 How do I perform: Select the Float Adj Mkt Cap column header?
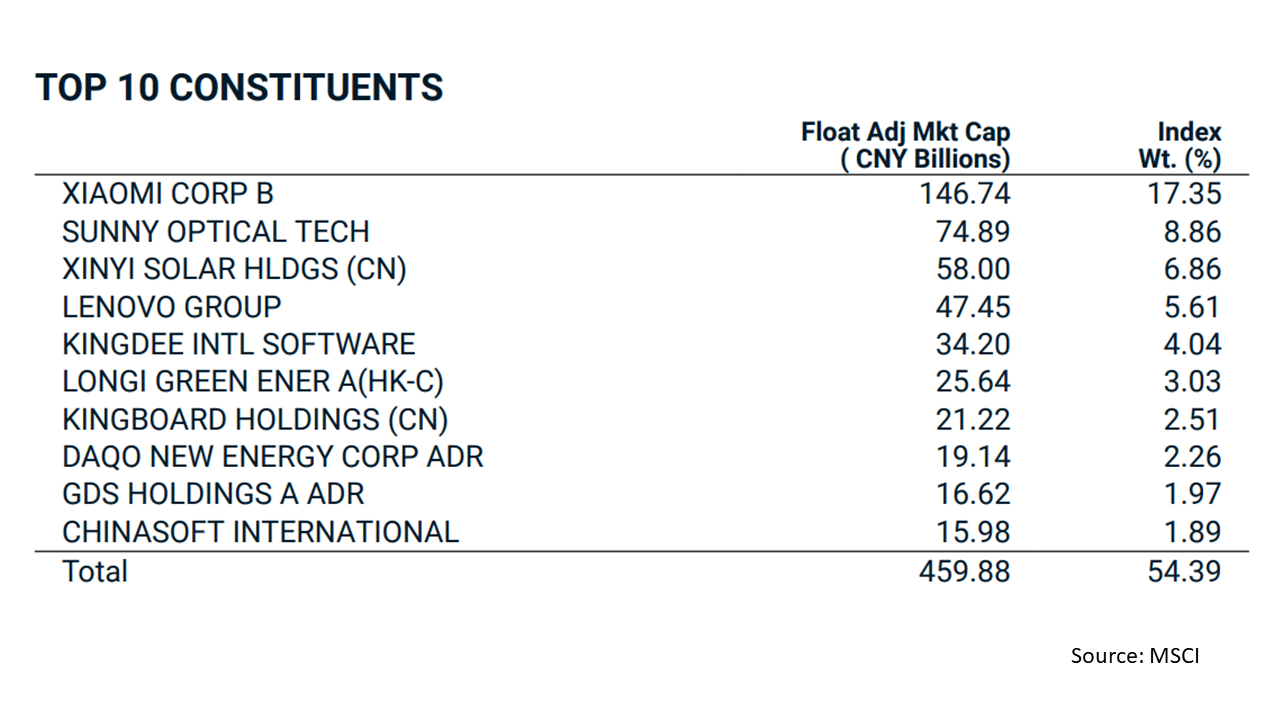pos(906,146)
